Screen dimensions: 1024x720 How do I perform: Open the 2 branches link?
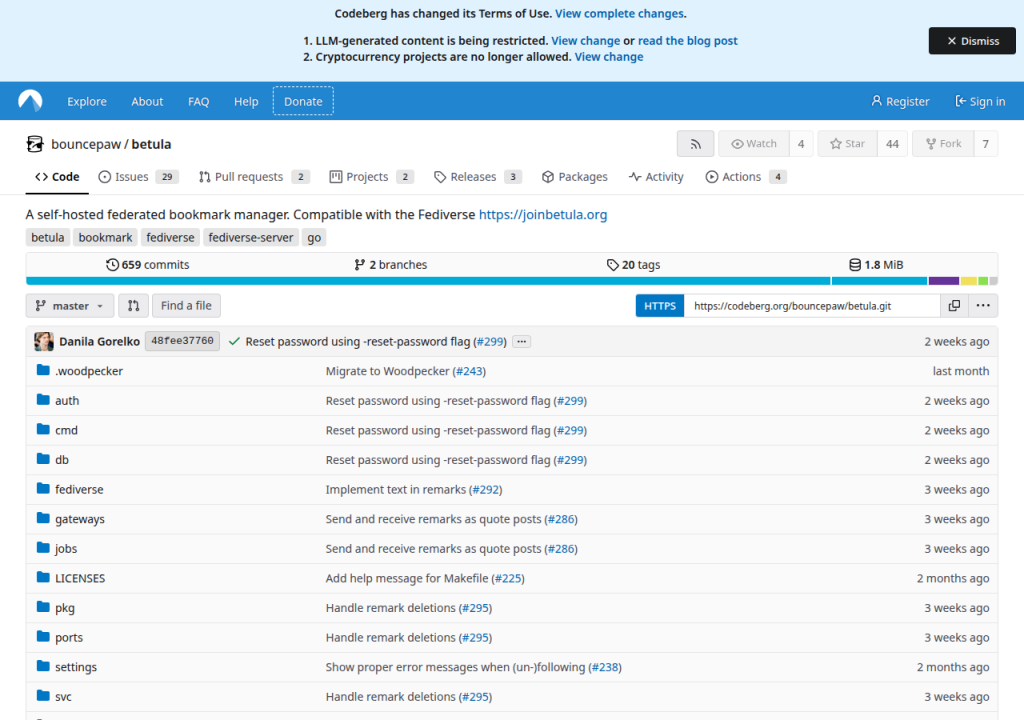pos(391,265)
